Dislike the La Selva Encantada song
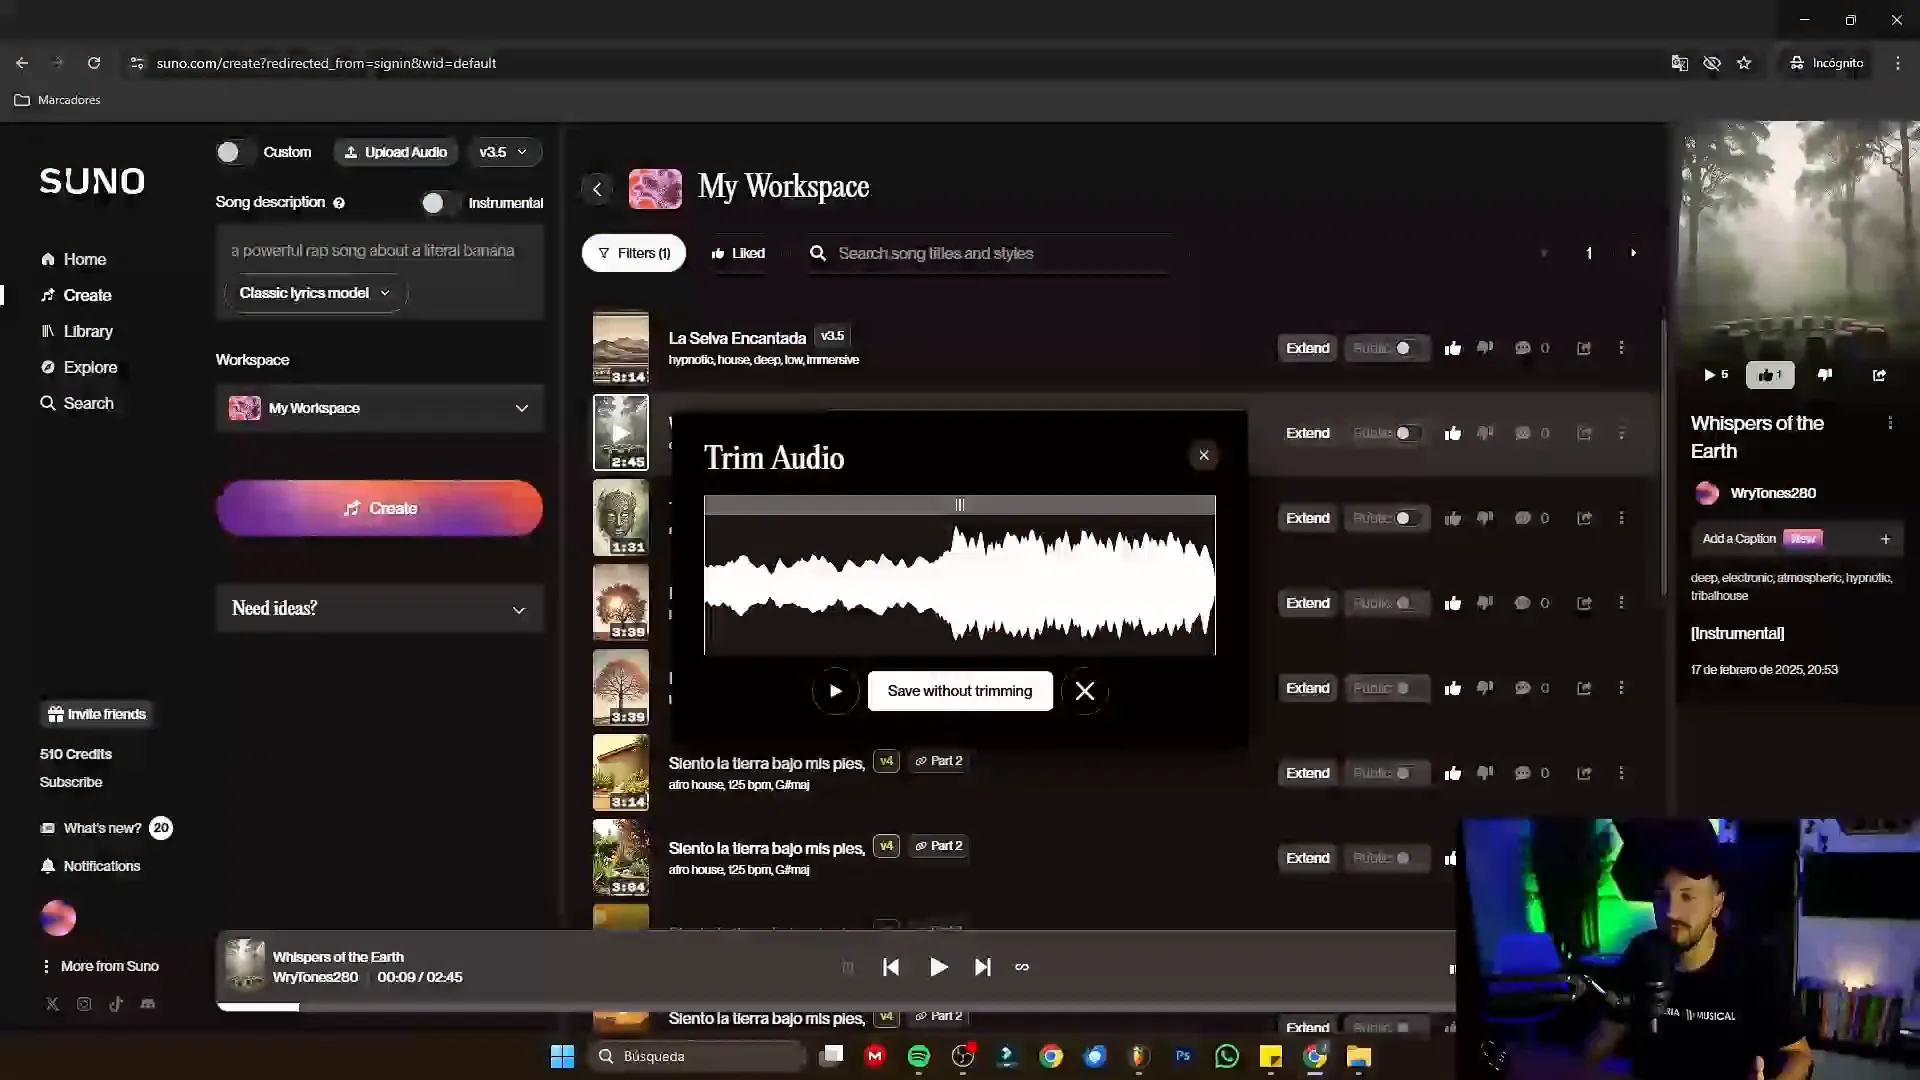 (1485, 348)
